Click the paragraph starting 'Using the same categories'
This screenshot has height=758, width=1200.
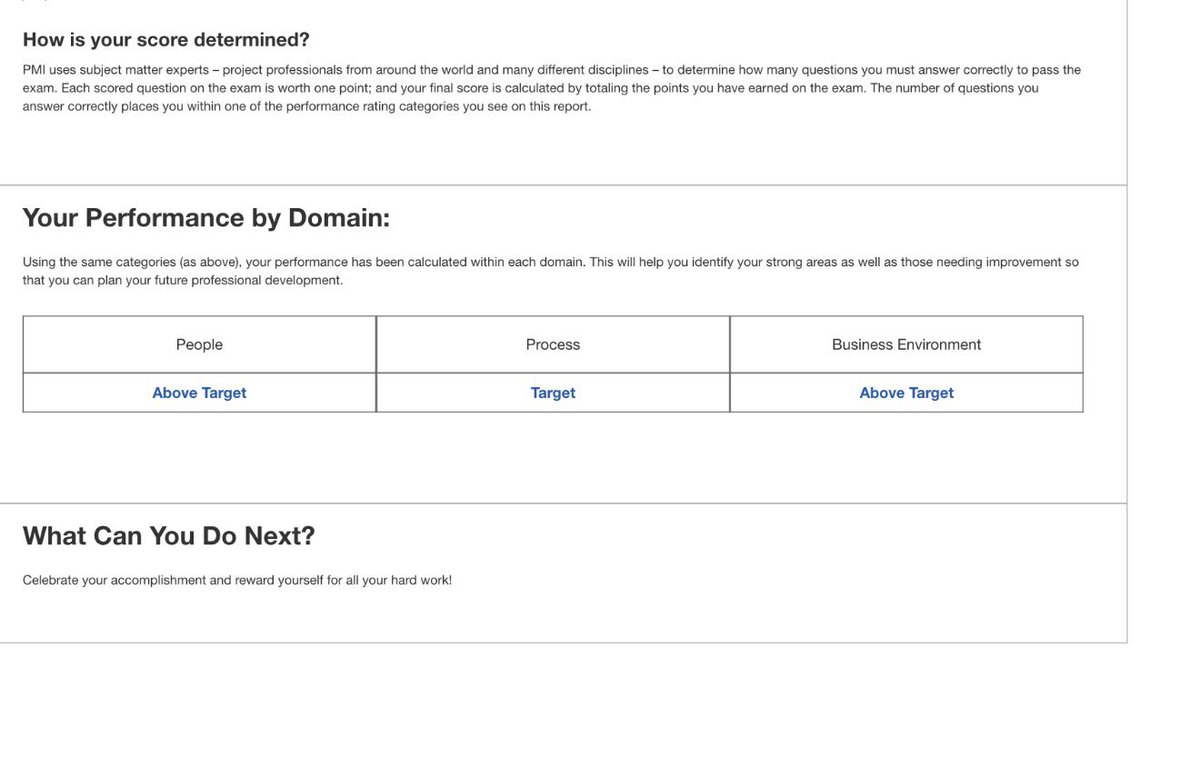coord(551,271)
